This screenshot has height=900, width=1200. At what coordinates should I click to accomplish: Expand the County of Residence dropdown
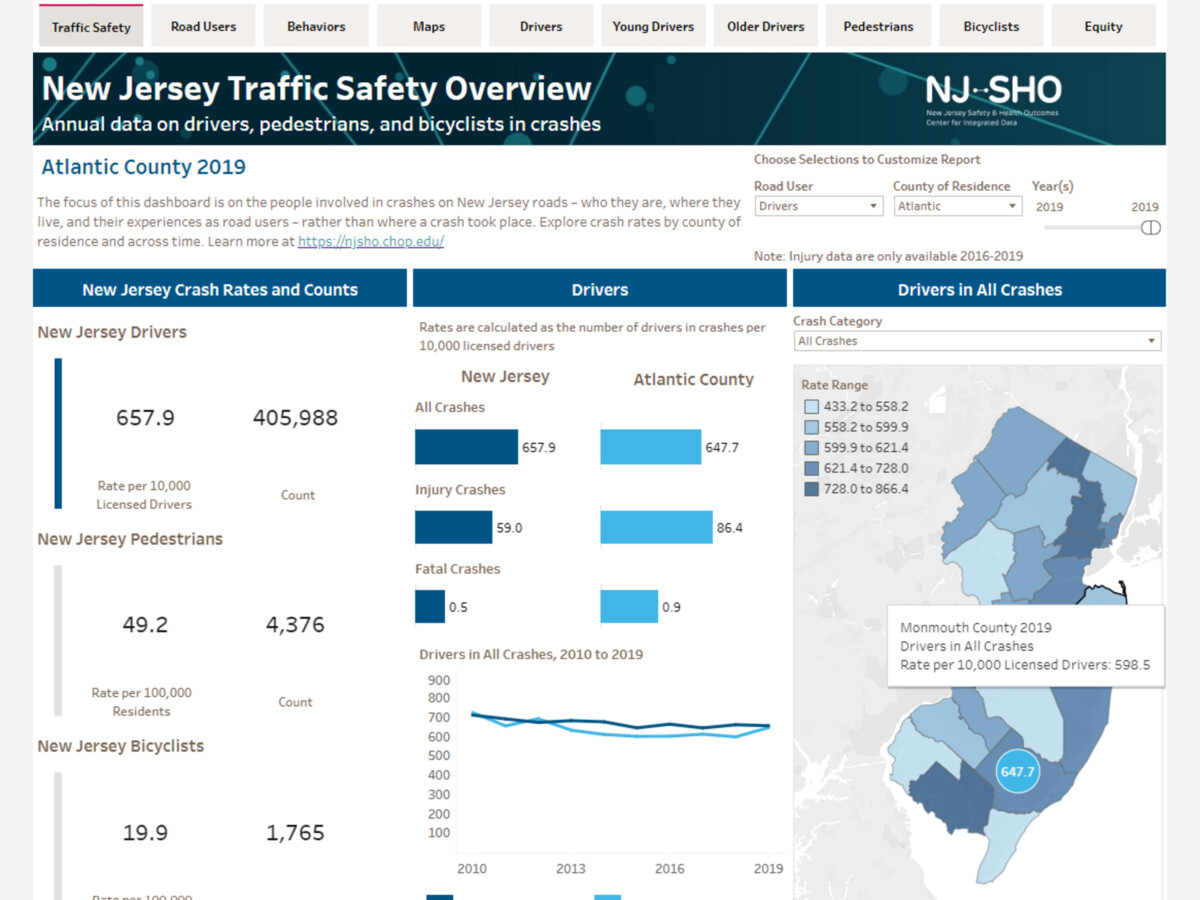956,206
